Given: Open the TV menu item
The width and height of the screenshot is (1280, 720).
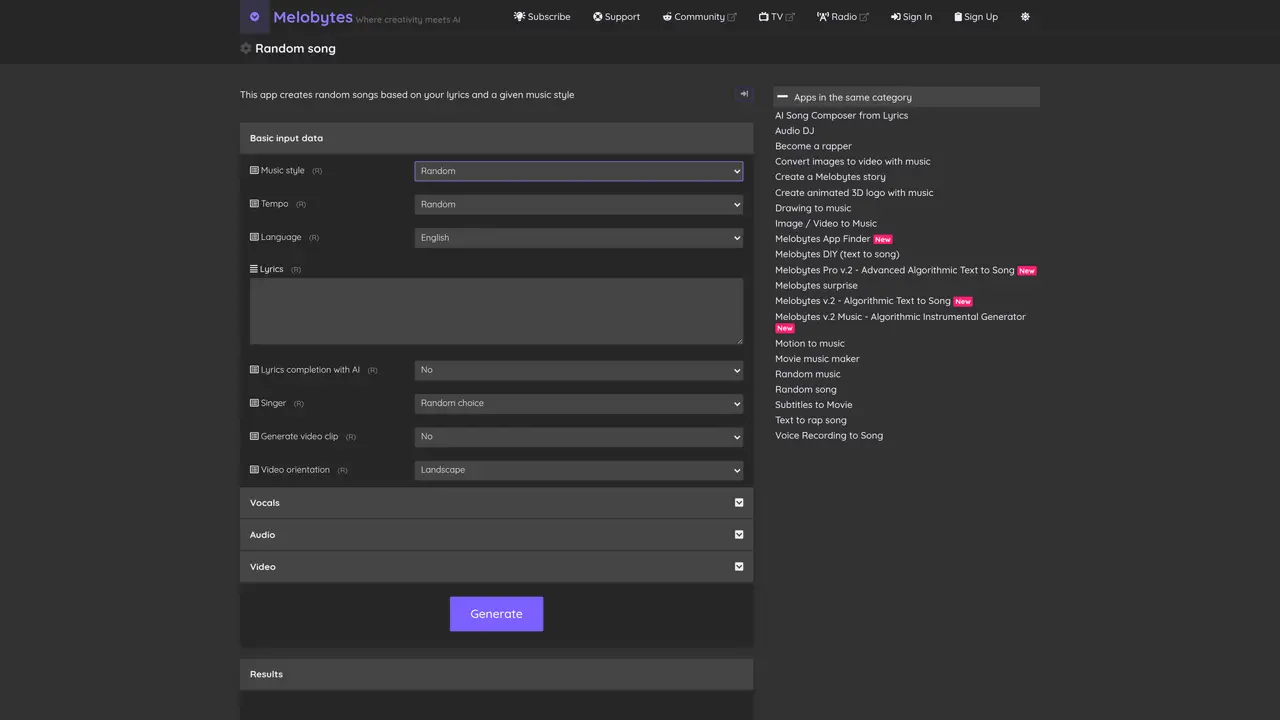Looking at the screenshot, I should click(777, 17).
